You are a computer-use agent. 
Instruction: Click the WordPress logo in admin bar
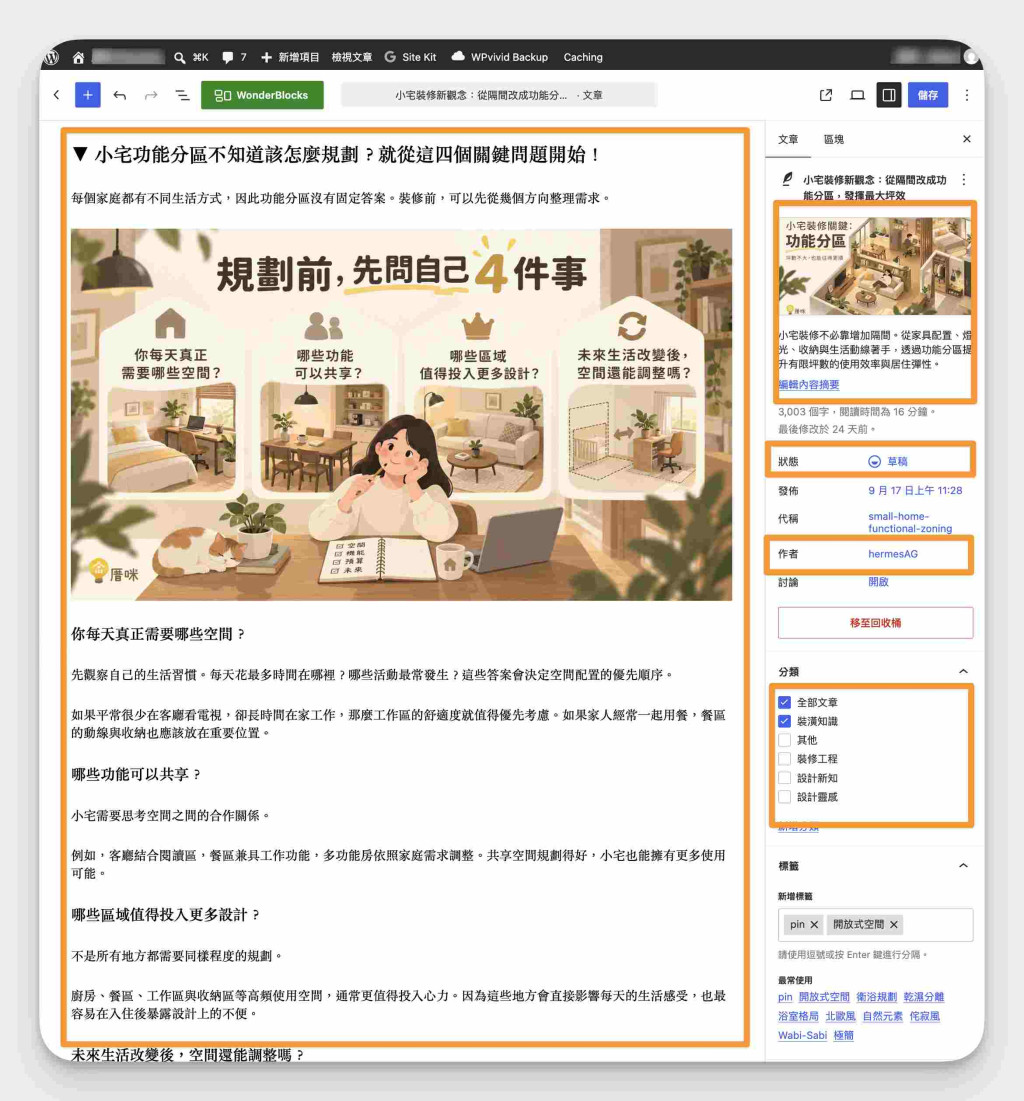click(52, 58)
